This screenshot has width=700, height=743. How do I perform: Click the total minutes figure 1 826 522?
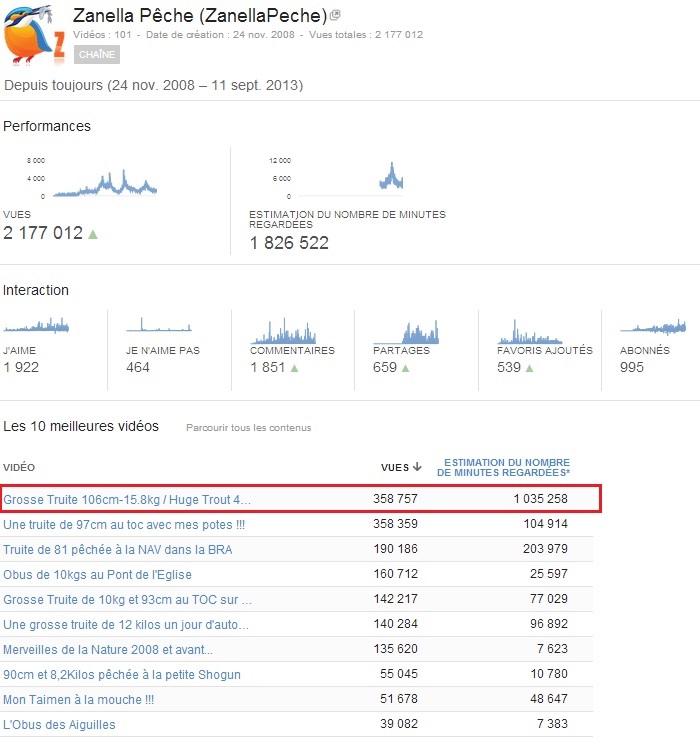click(x=289, y=243)
